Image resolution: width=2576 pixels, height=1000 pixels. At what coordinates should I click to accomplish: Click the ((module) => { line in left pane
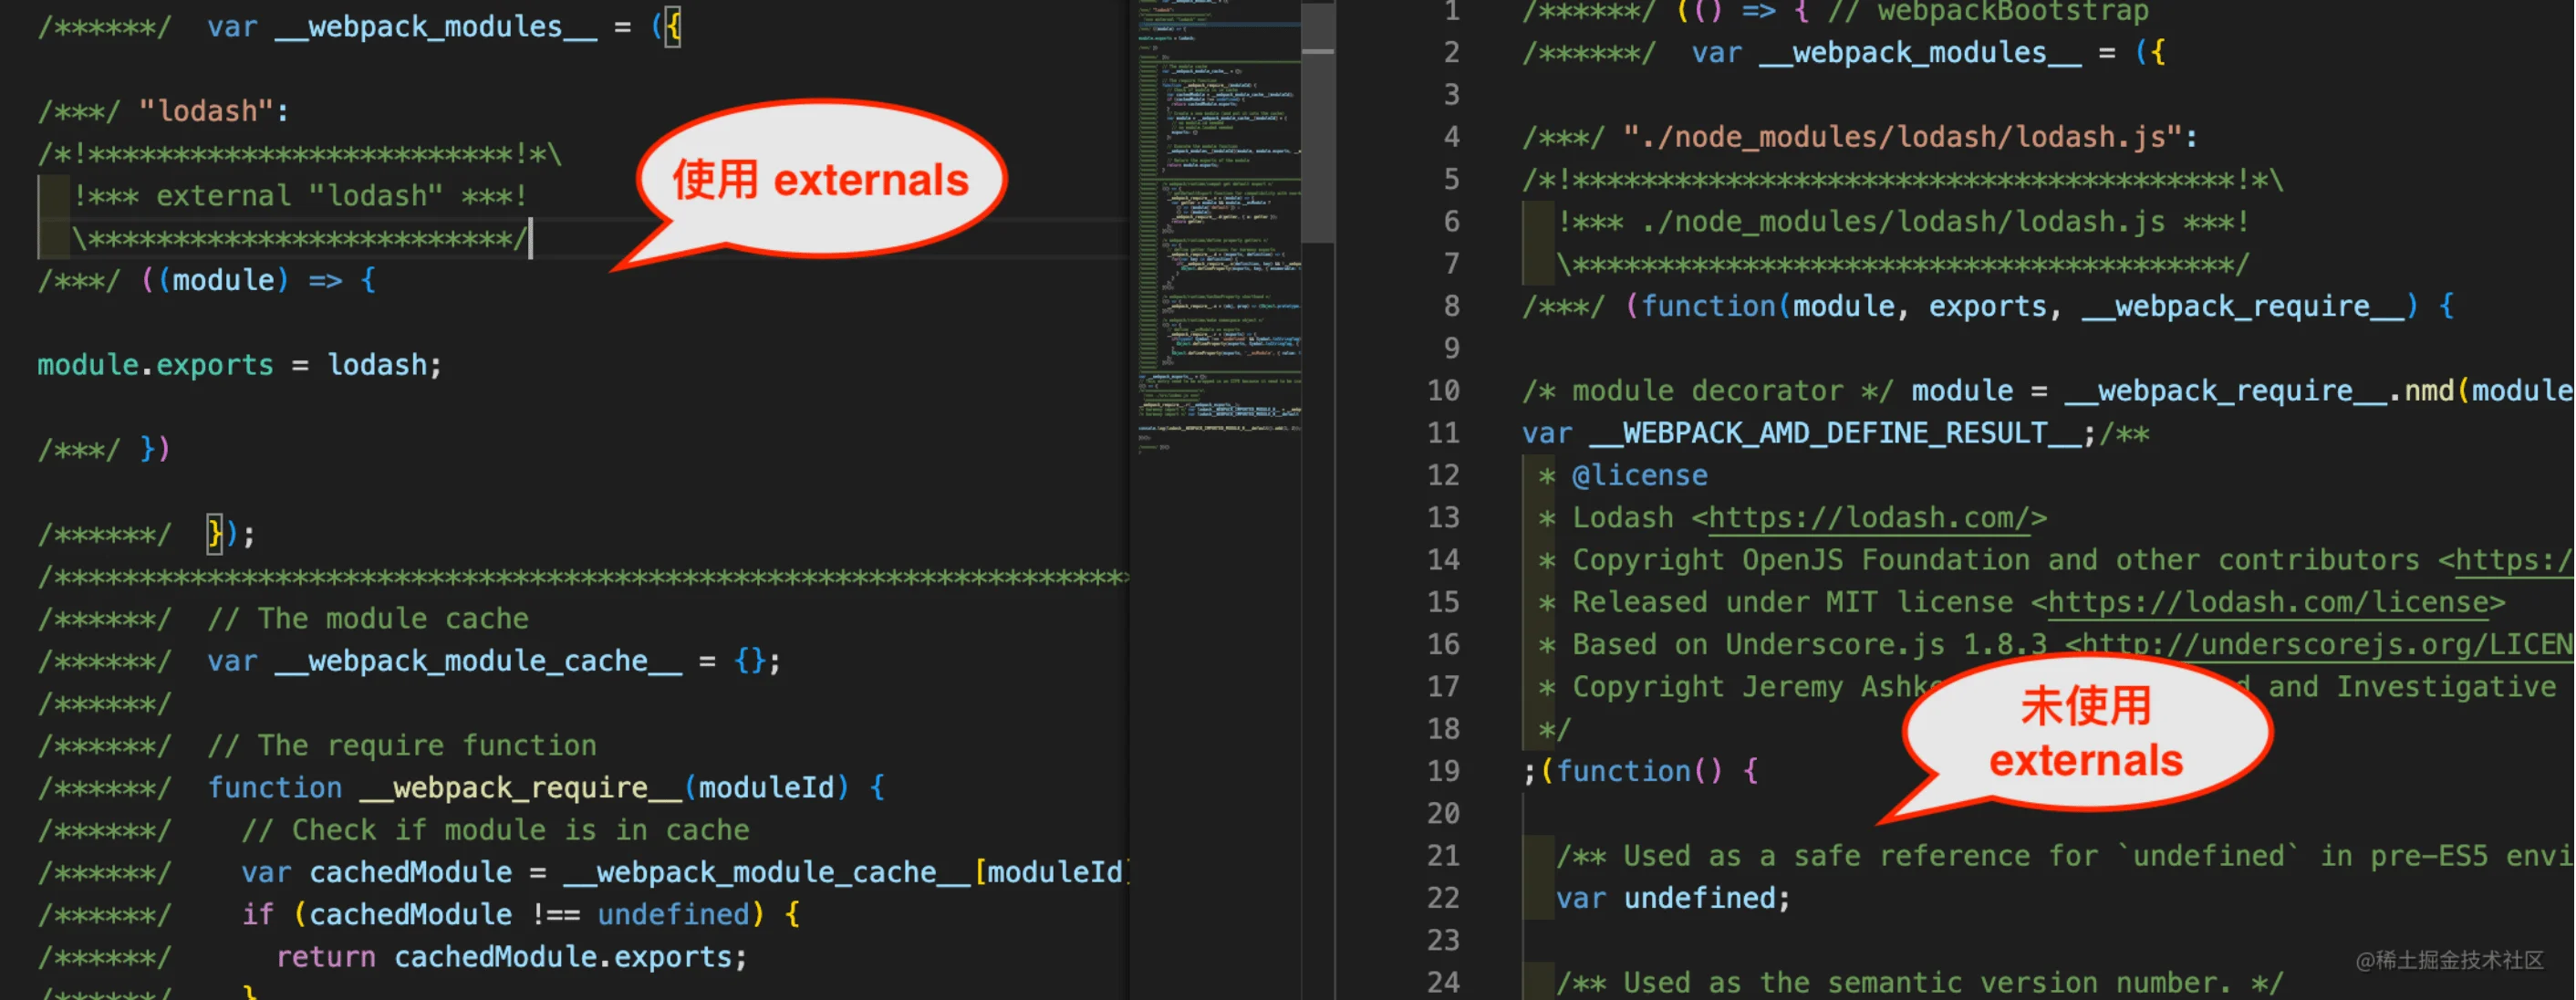tap(207, 280)
